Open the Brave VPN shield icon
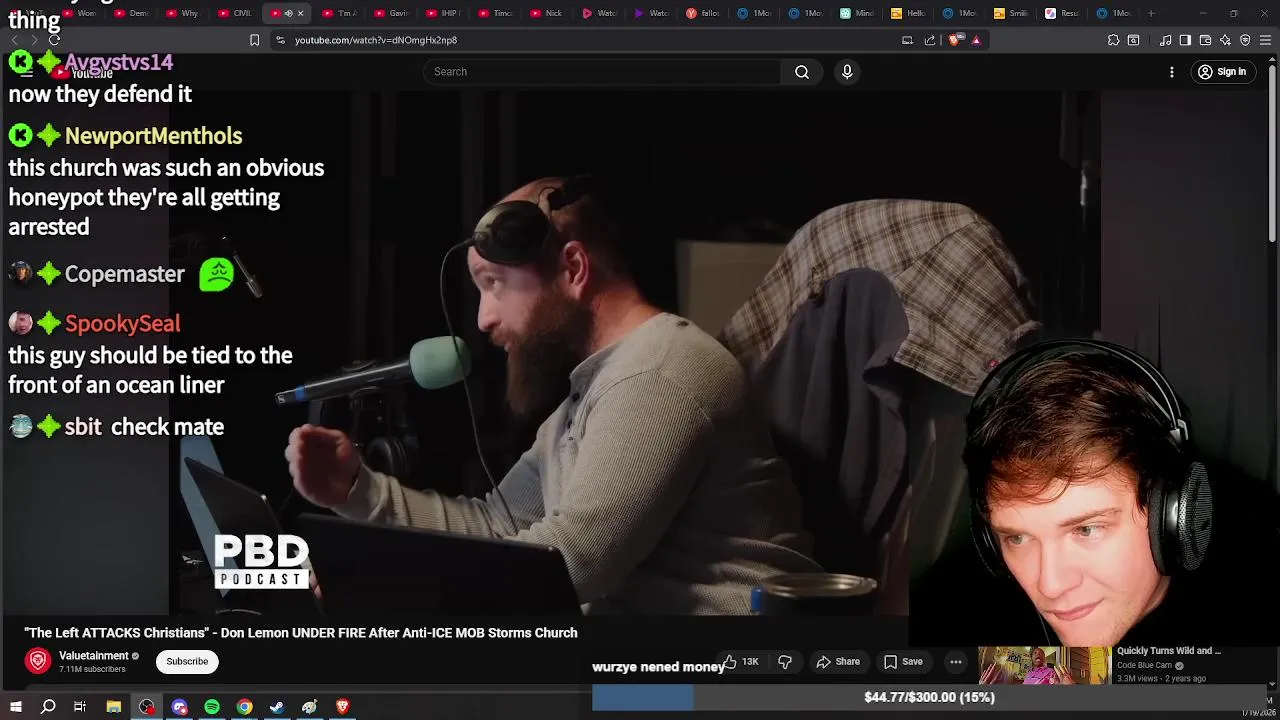 pyautogui.click(x=1245, y=40)
